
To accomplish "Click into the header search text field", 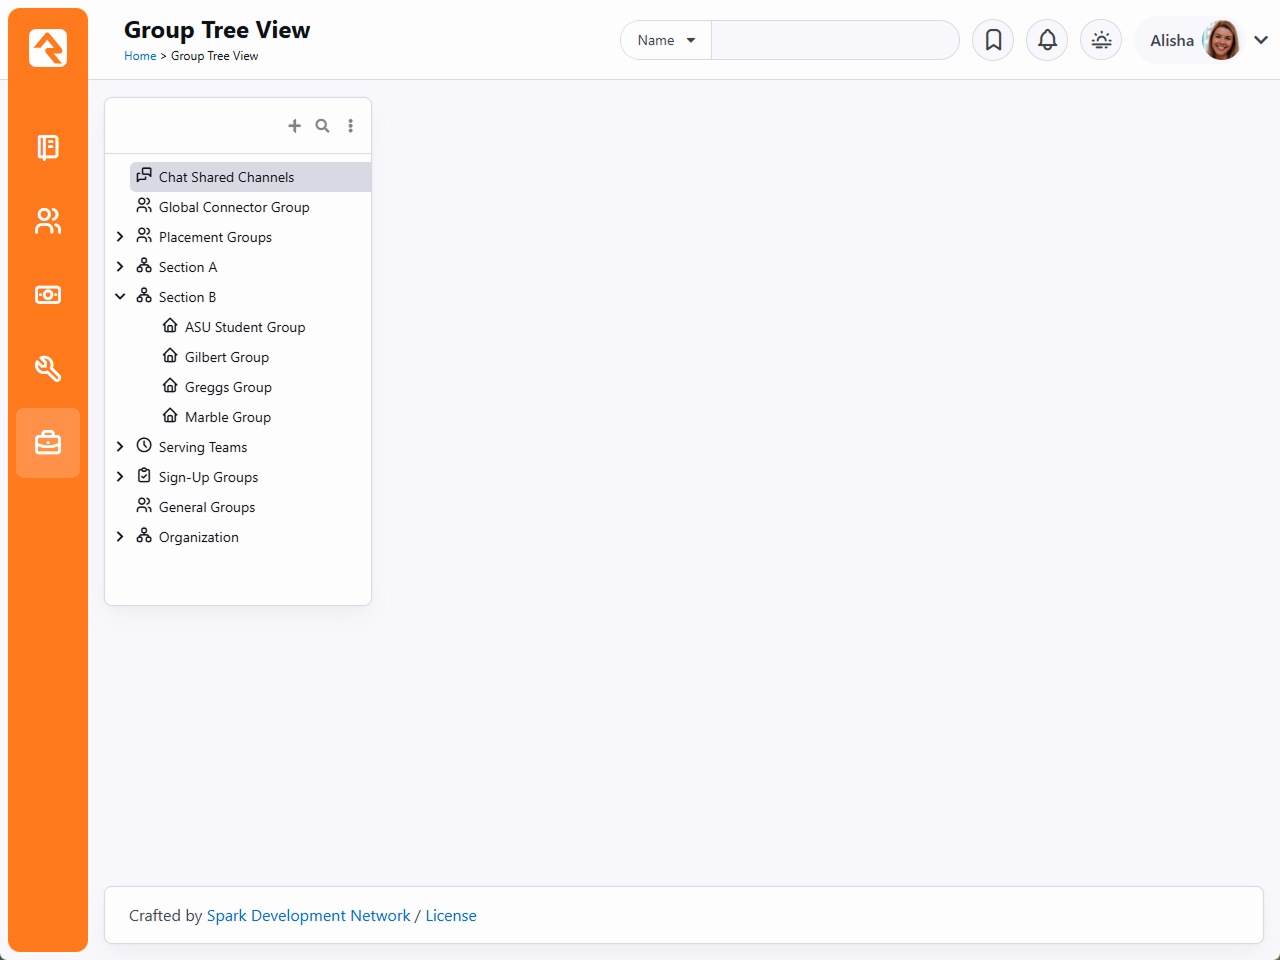I will pyautogui.click(x=834, y=40).
